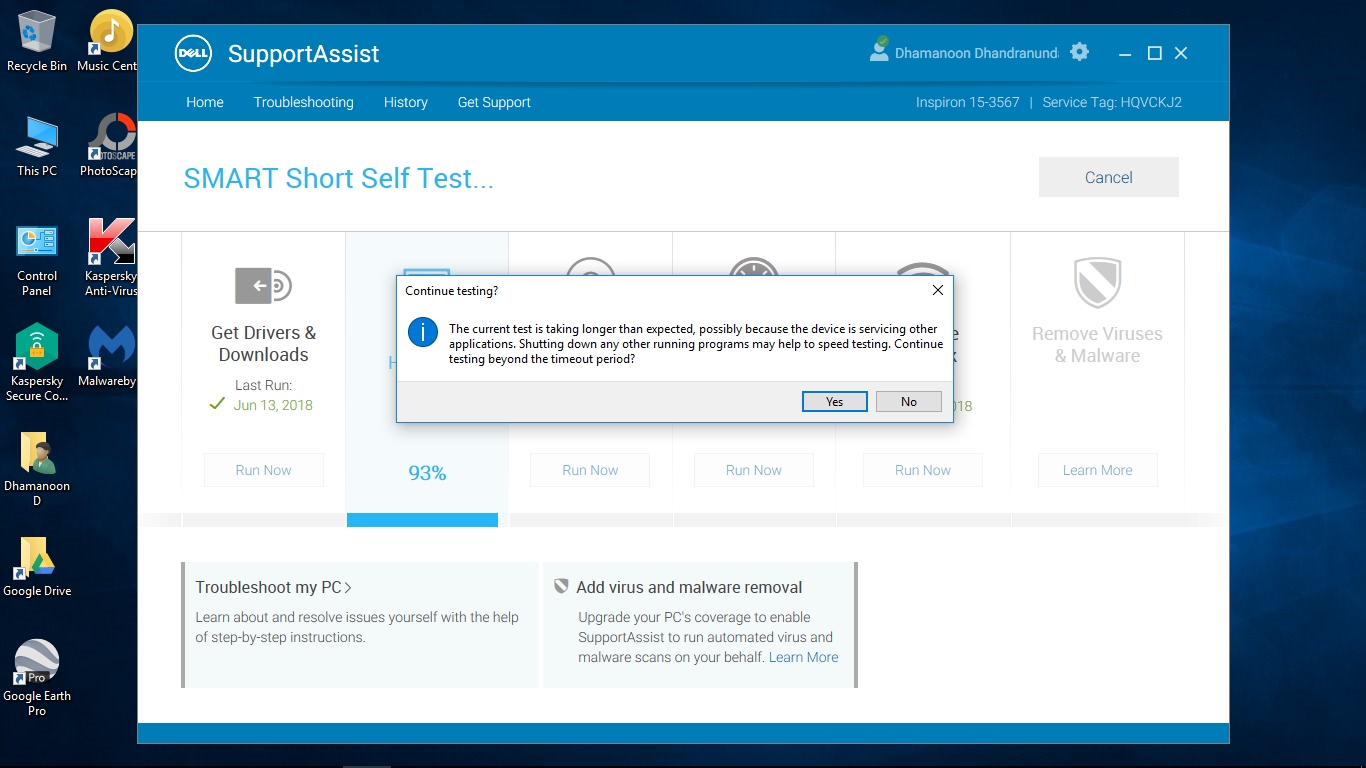Screen dimensions: 1366x768
Task: Close the Continue testing dialog
Action: pyautogui.click(x=937, y=290)
